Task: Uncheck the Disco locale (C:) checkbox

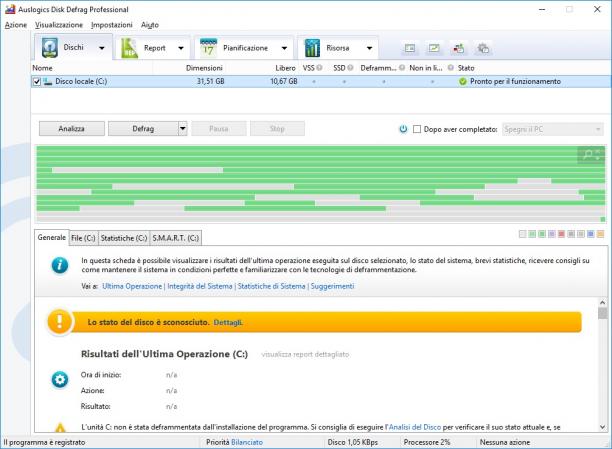Action: (37, 82)
